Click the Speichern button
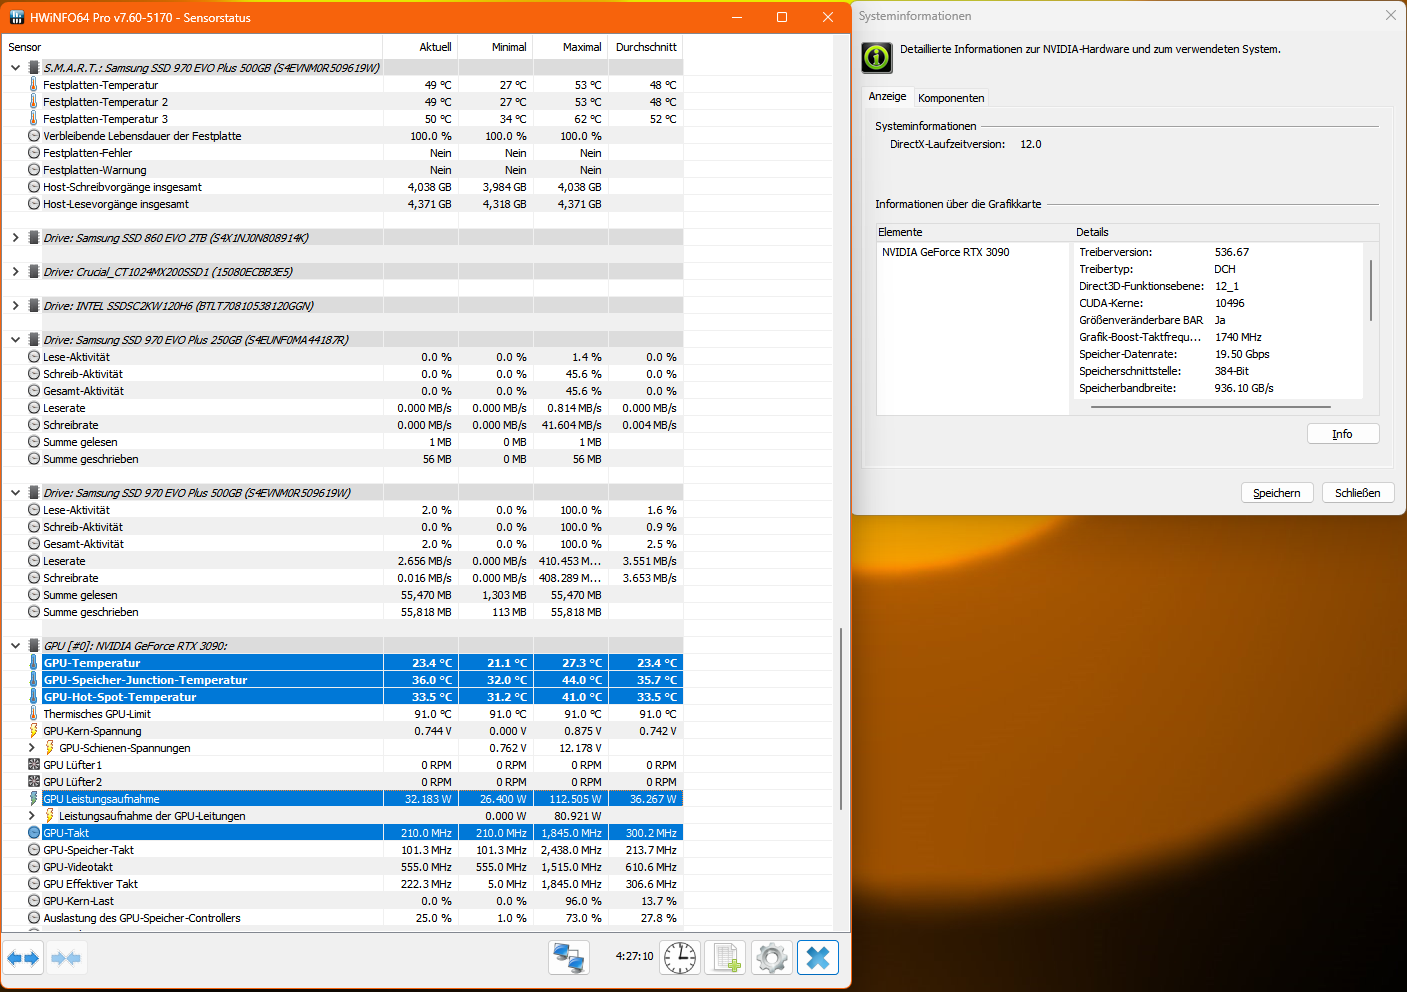Viewport: 1407px width, 992px height. (x=1277, y=493)
